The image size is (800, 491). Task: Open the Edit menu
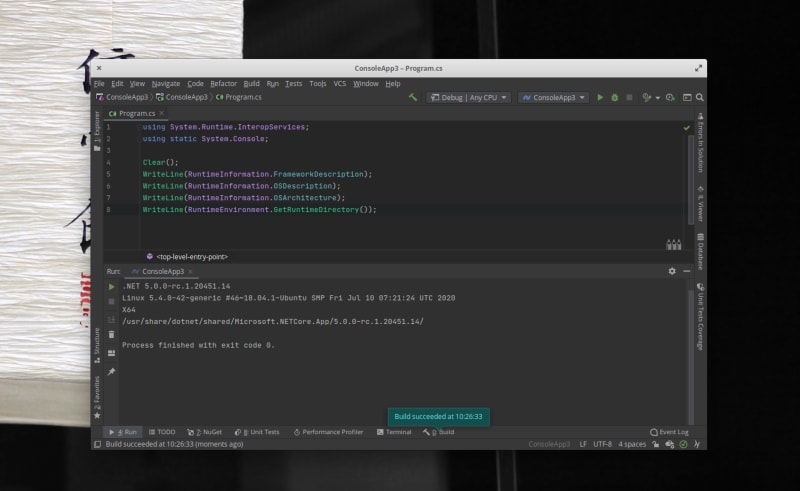pos(117,83)
